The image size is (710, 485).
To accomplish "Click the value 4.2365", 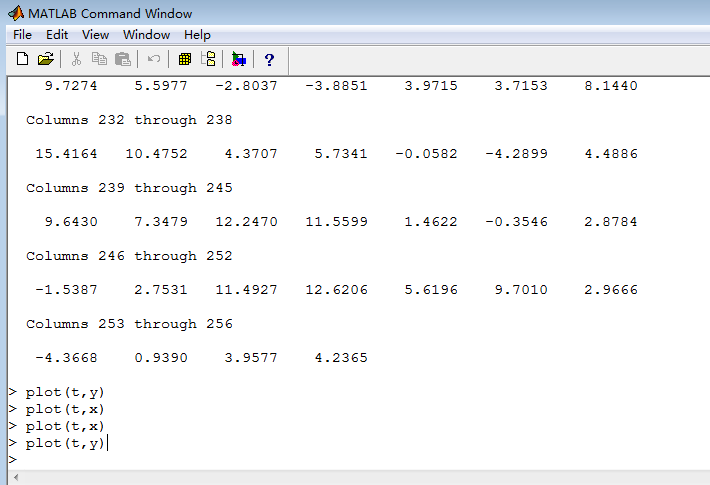I will [341, 358].
